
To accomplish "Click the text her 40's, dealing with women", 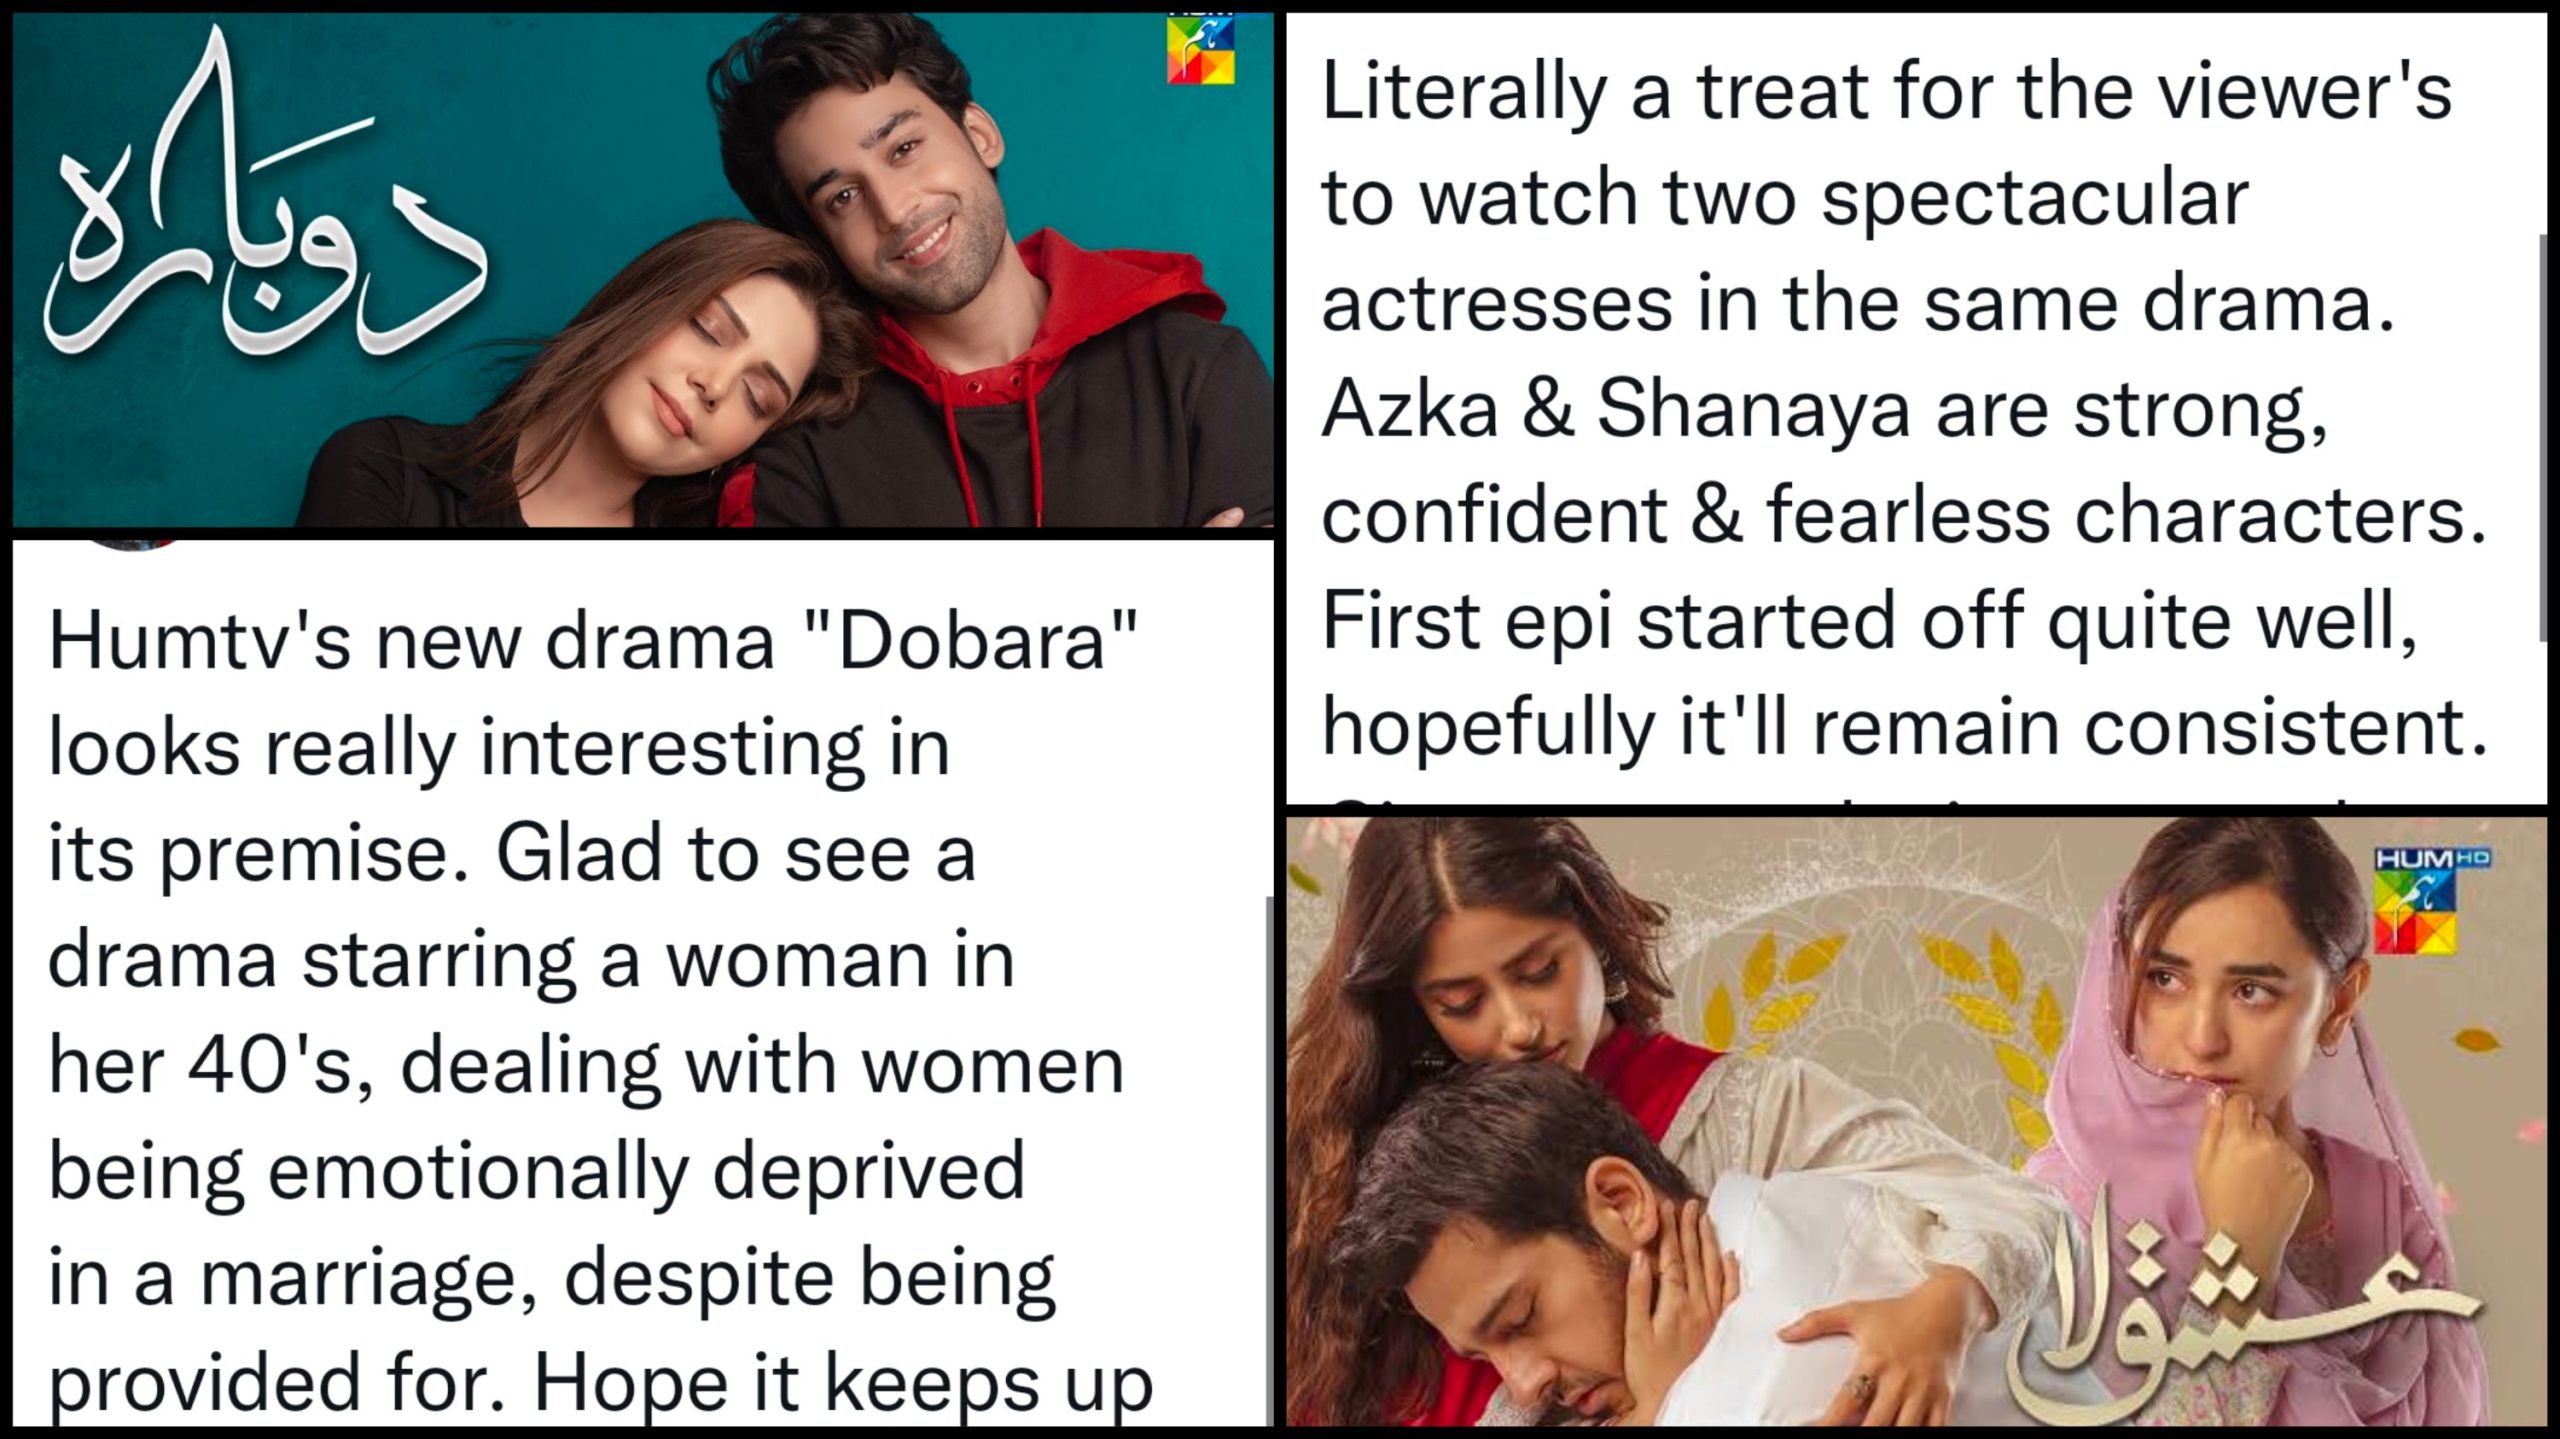I will pos(586,1067).
